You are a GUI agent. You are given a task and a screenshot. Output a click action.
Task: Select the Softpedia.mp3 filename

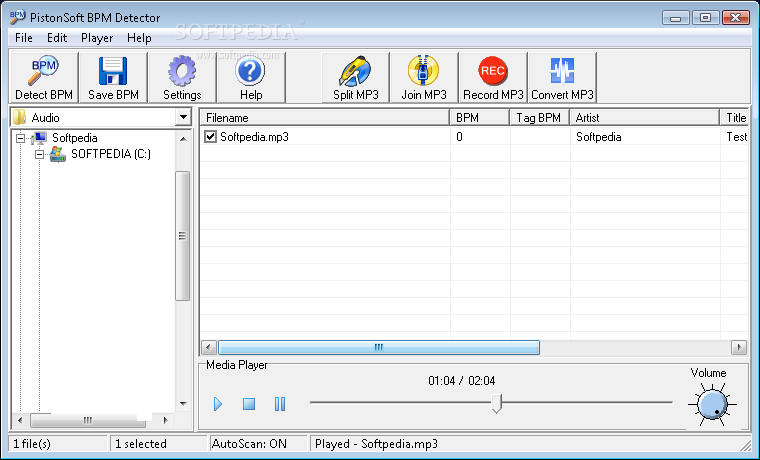click(x=254, y=137)
